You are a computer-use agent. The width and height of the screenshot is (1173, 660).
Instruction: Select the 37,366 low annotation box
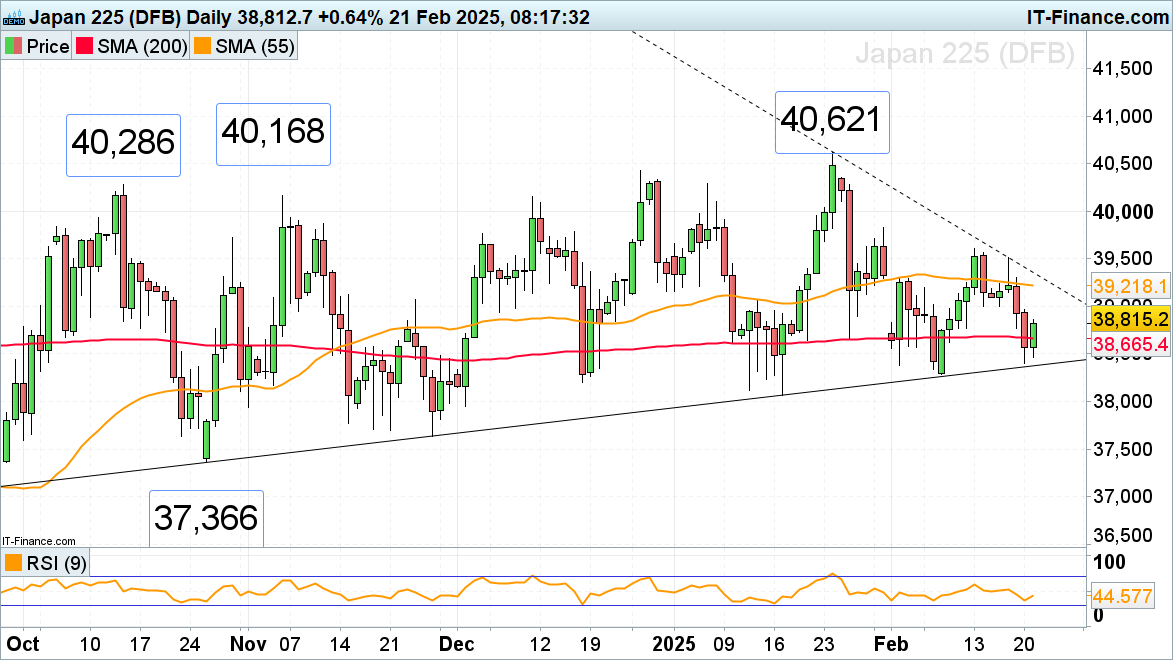click(206, 517)
